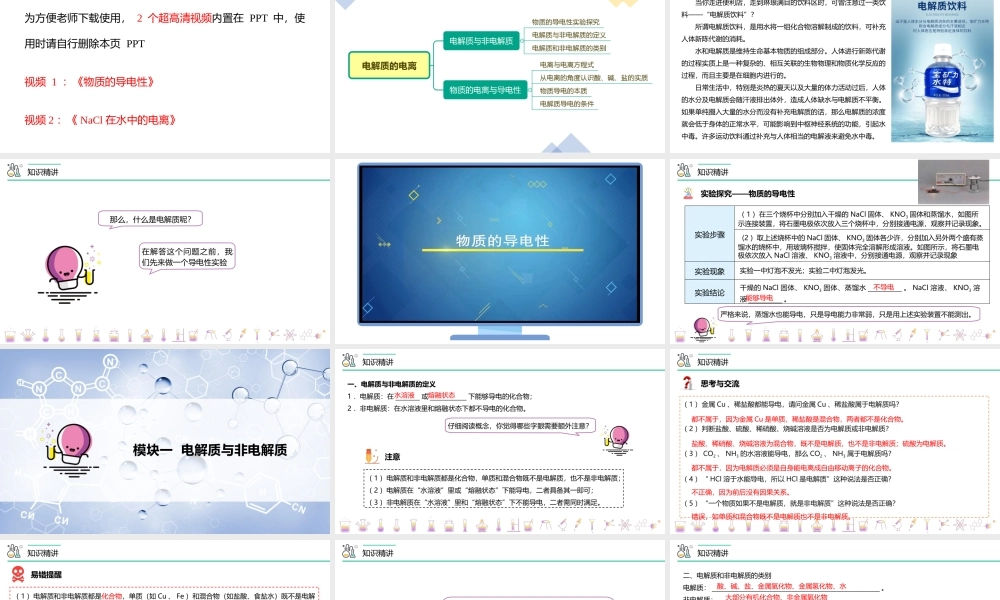
Task: Click the 实验现象 table cell
Action: click(x=710, y=271)
